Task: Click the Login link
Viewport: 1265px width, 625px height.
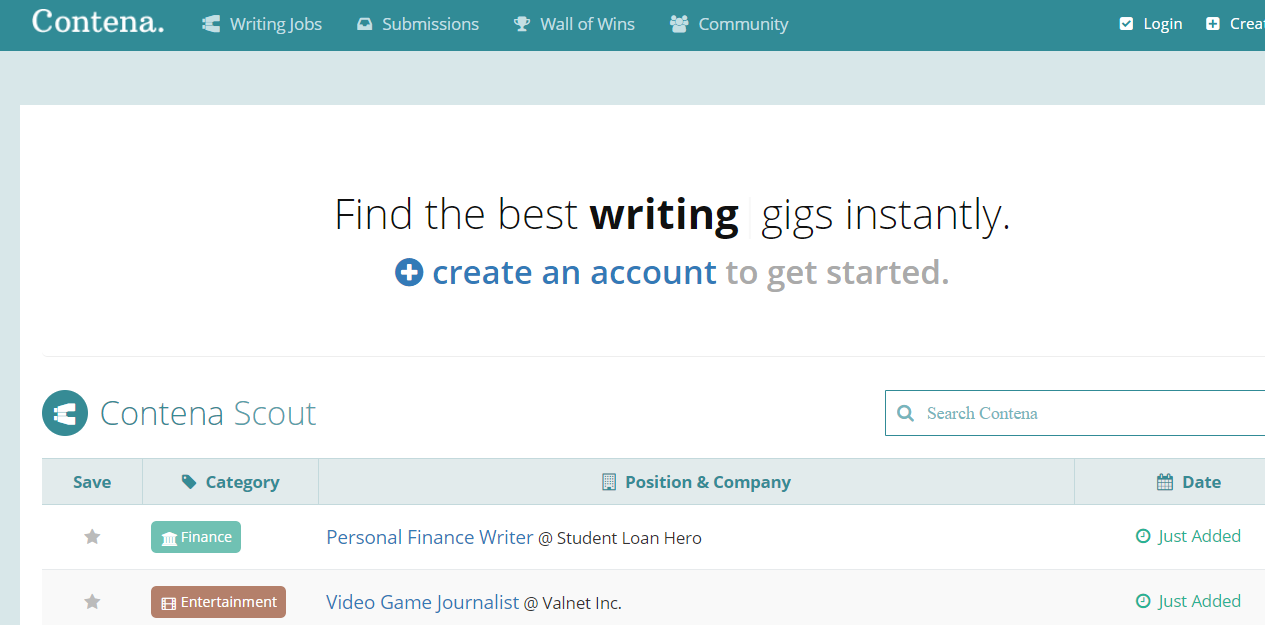Action: tap(1151, 24)
